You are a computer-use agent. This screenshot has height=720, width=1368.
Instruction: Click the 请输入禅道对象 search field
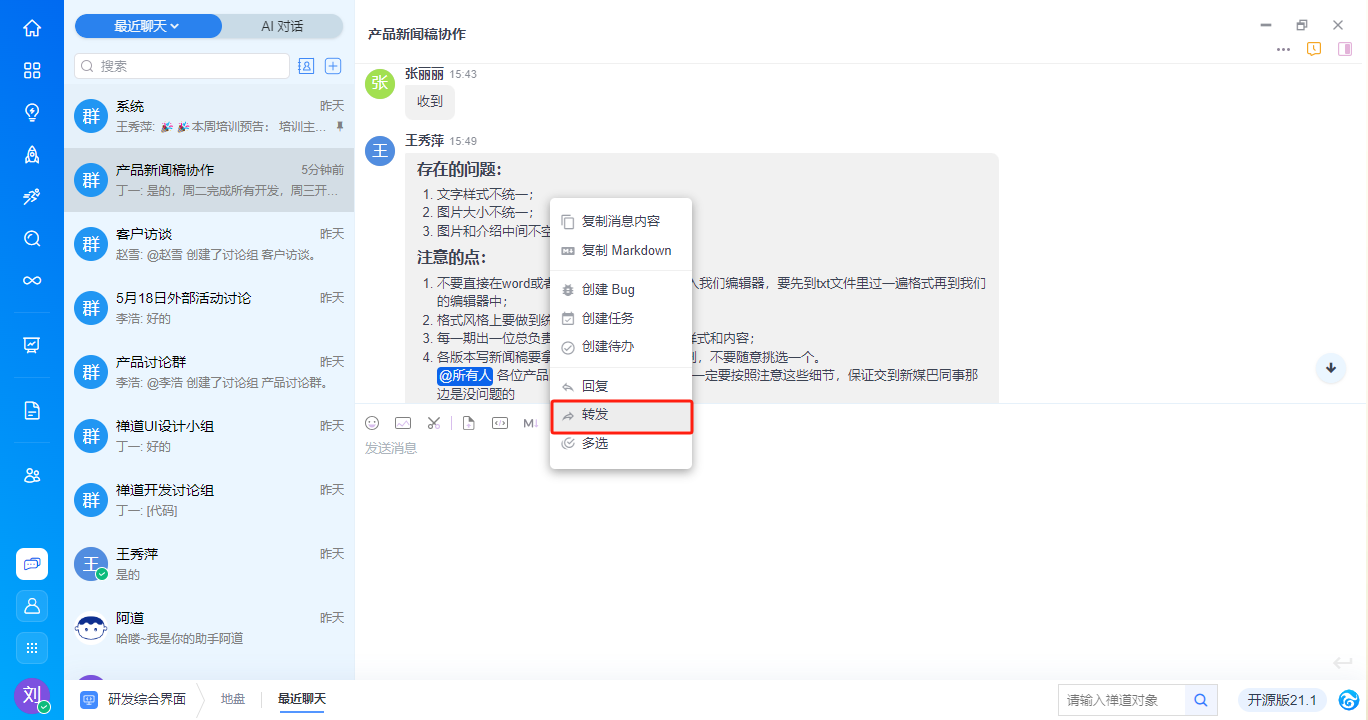[1122, 700]
